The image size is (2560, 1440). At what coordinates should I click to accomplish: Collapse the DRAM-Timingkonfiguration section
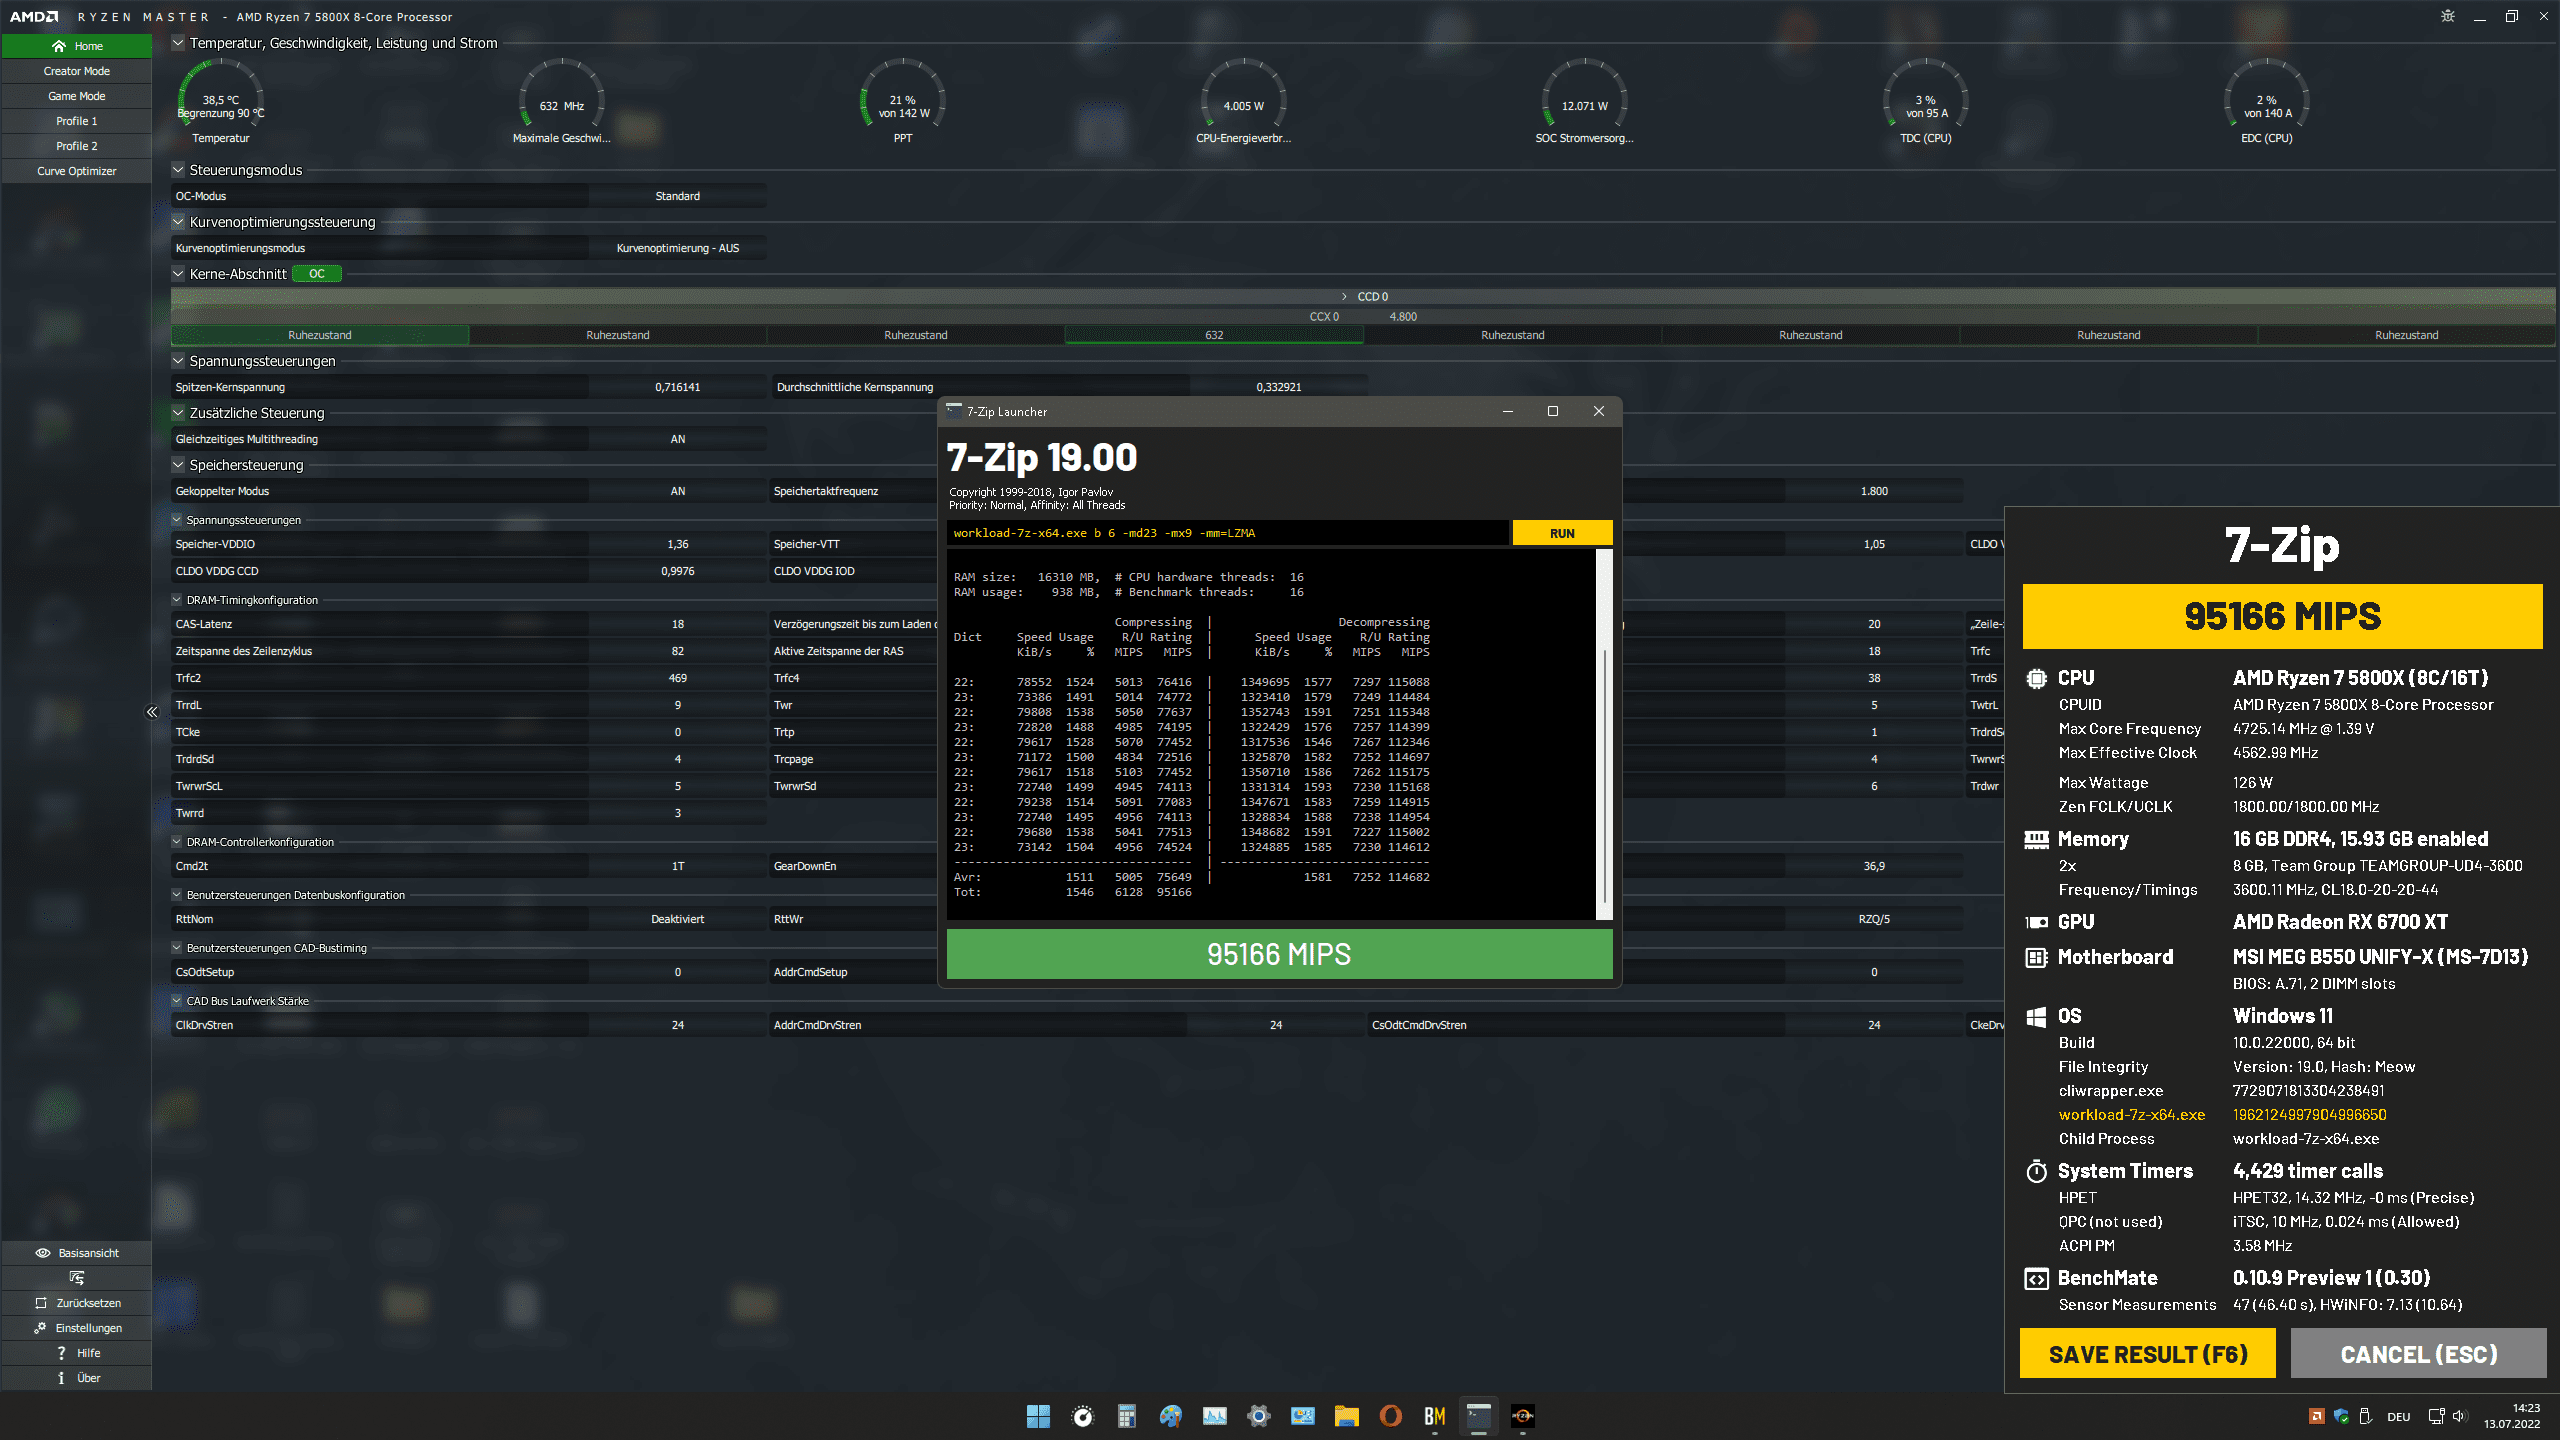click(x=177, y=600)
